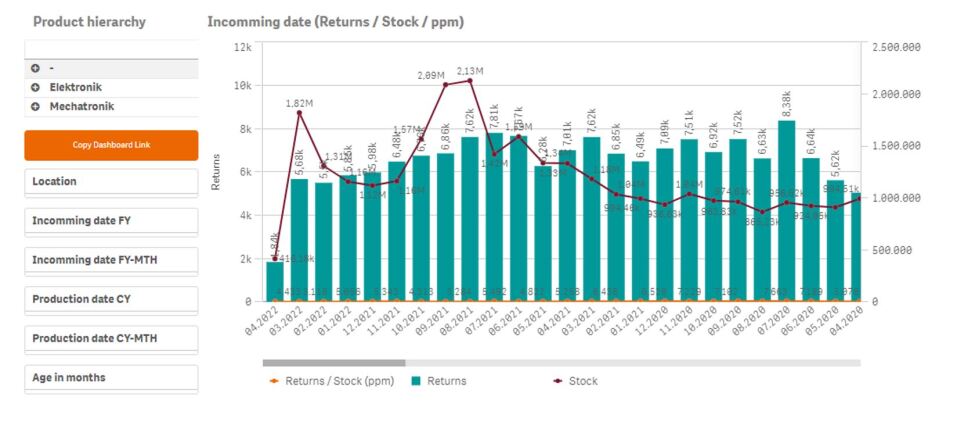
Task: Select the Returns bar for 12.2020
Action: pos(665,225)
